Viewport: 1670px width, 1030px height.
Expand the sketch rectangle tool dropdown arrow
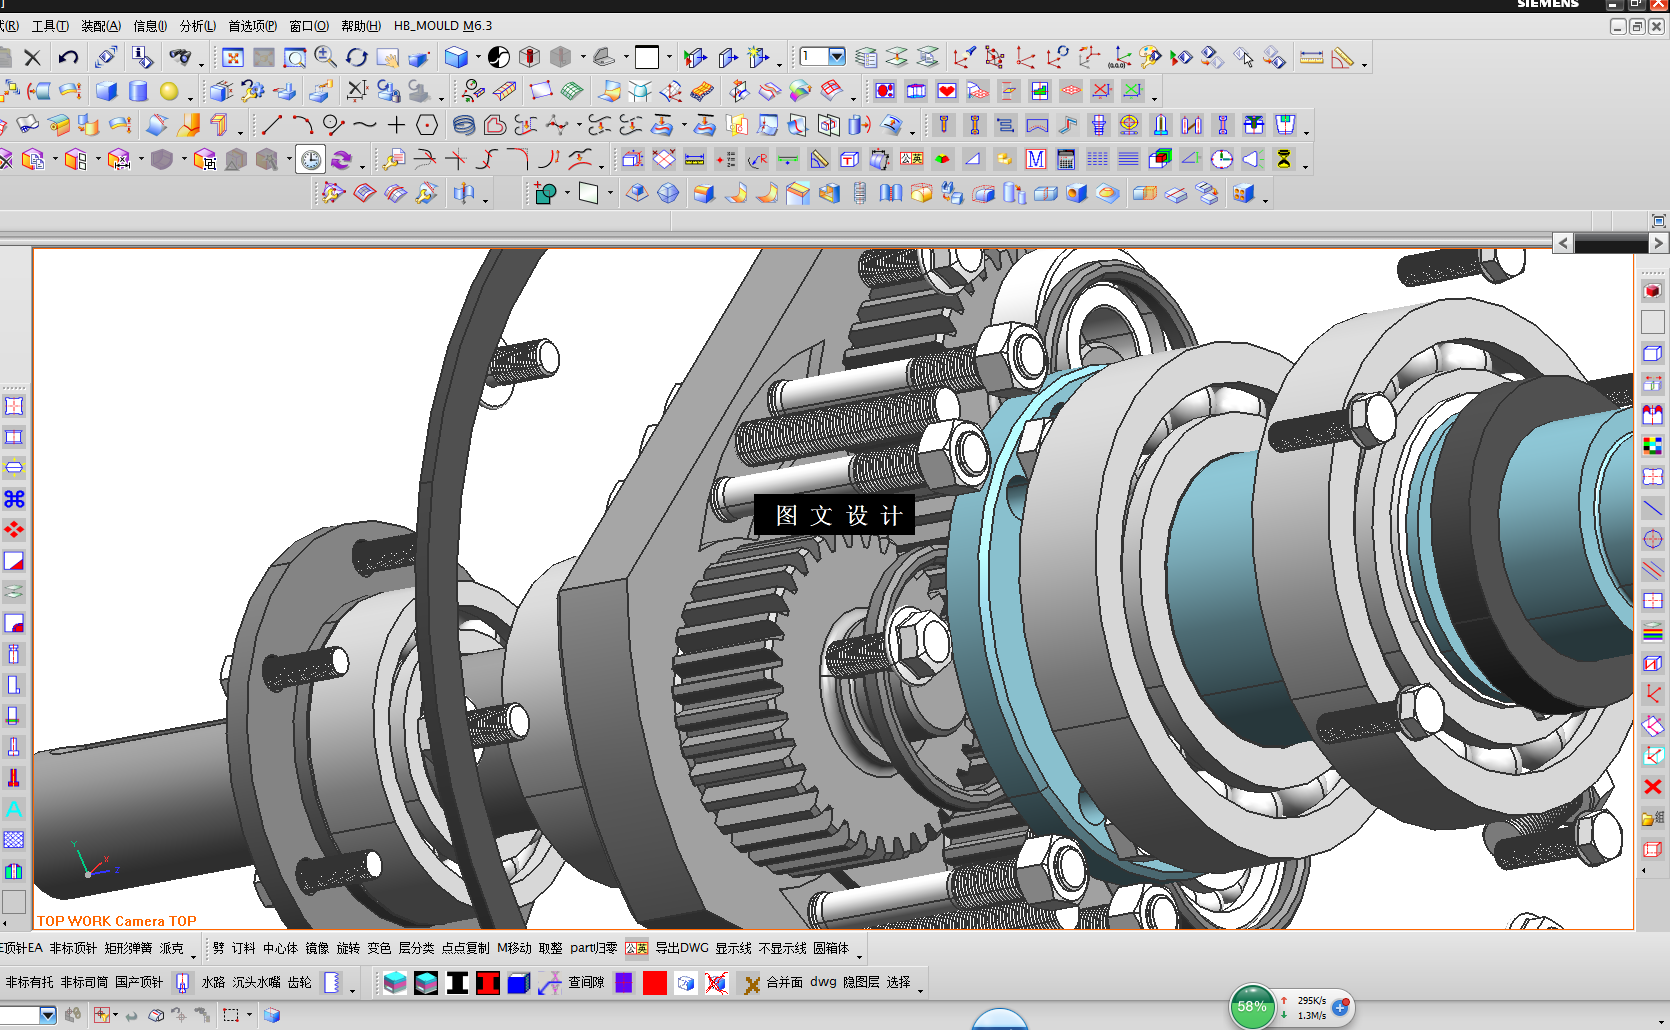tap(610, 193)
